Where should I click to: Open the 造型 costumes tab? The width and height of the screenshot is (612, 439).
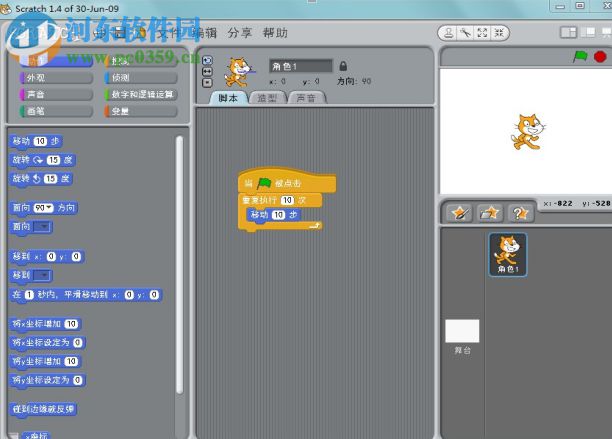(x=267, y=98)
